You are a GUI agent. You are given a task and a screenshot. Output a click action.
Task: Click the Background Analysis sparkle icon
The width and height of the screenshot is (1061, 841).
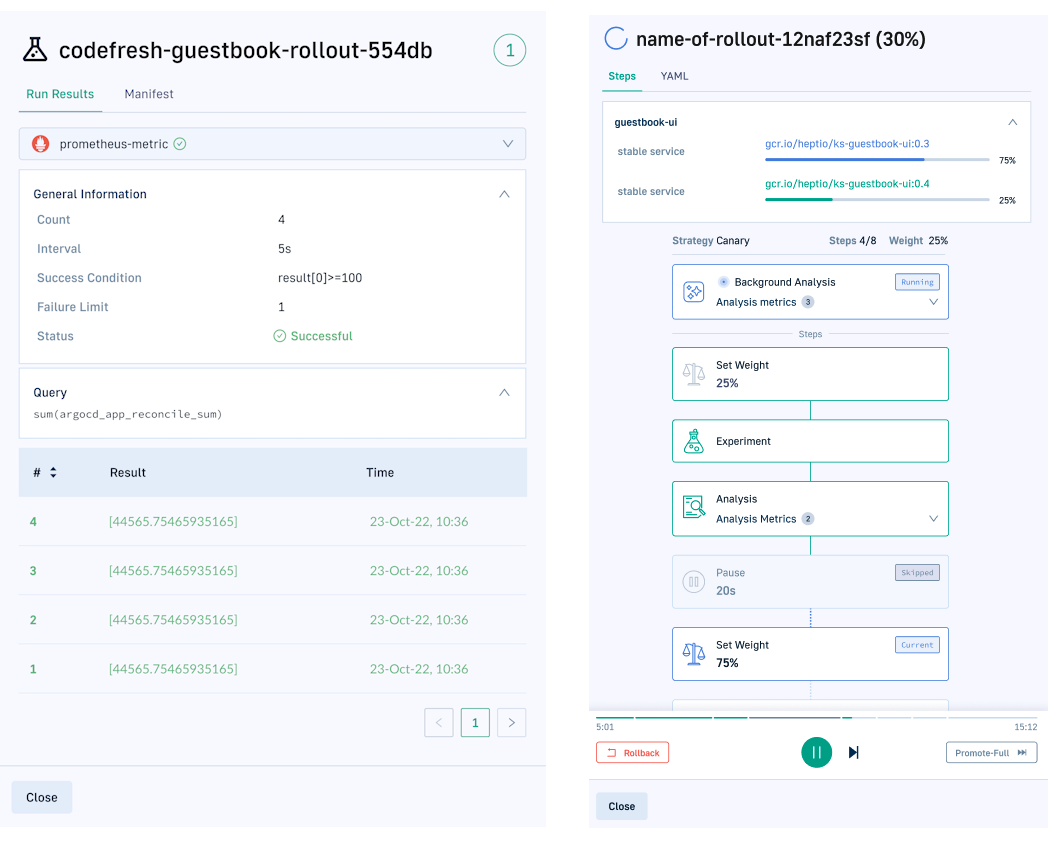693,292
